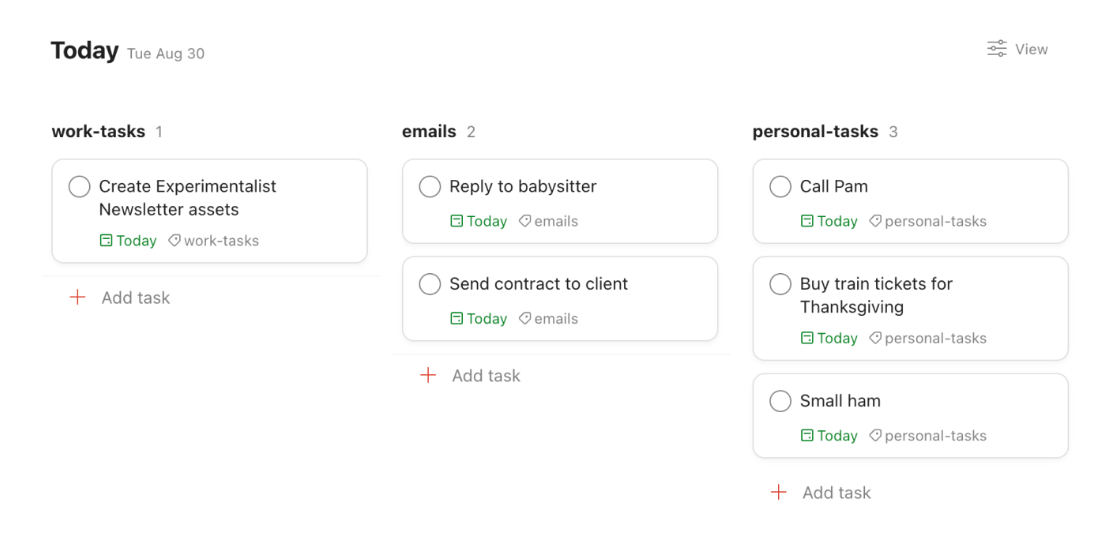Click the Today date on Buy train tickets

coord(837,339)
